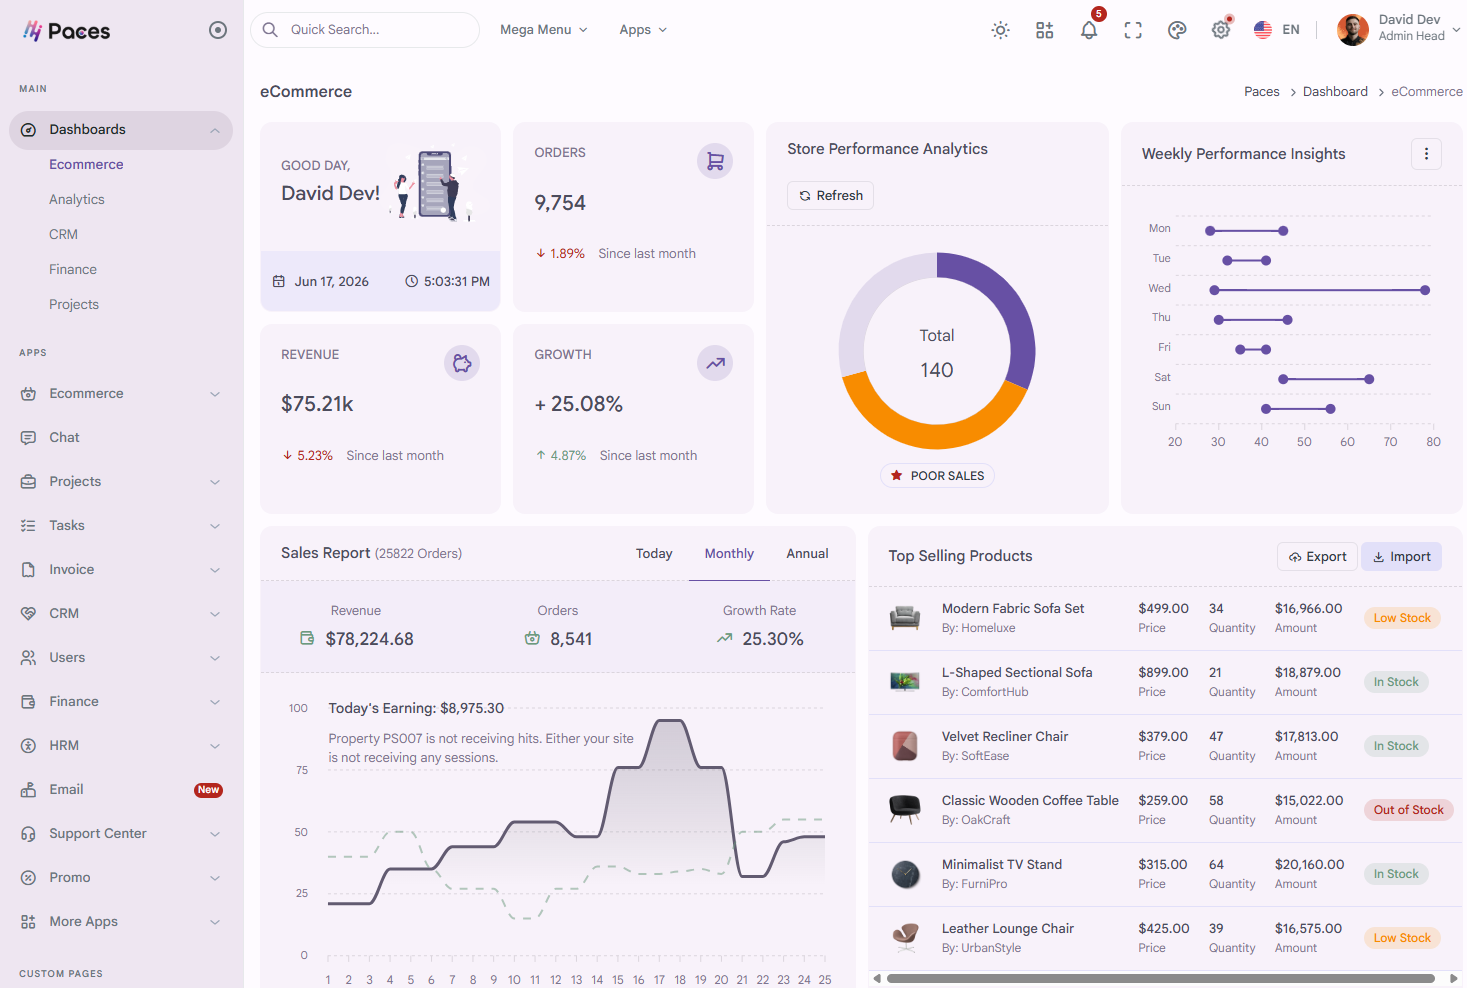The image size is (1467, 988).
Task: Open the Mega Menu dropdown
Action: (x=544, y=30)
